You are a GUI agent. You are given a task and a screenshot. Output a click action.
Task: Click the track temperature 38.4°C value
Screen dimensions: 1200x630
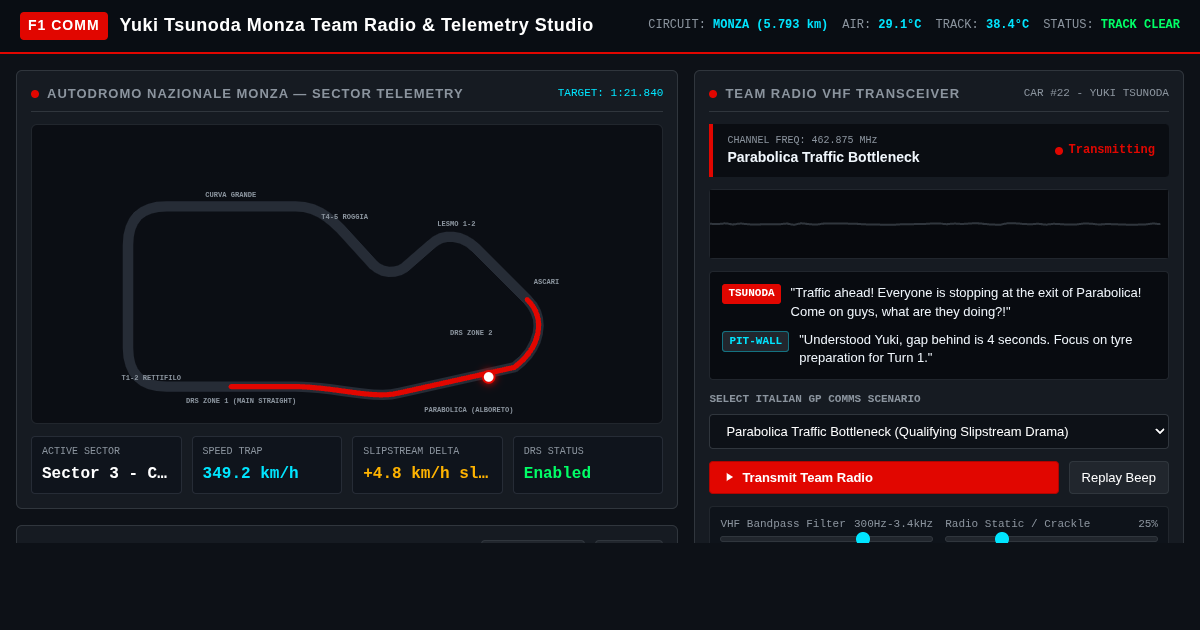(1007, 25)
